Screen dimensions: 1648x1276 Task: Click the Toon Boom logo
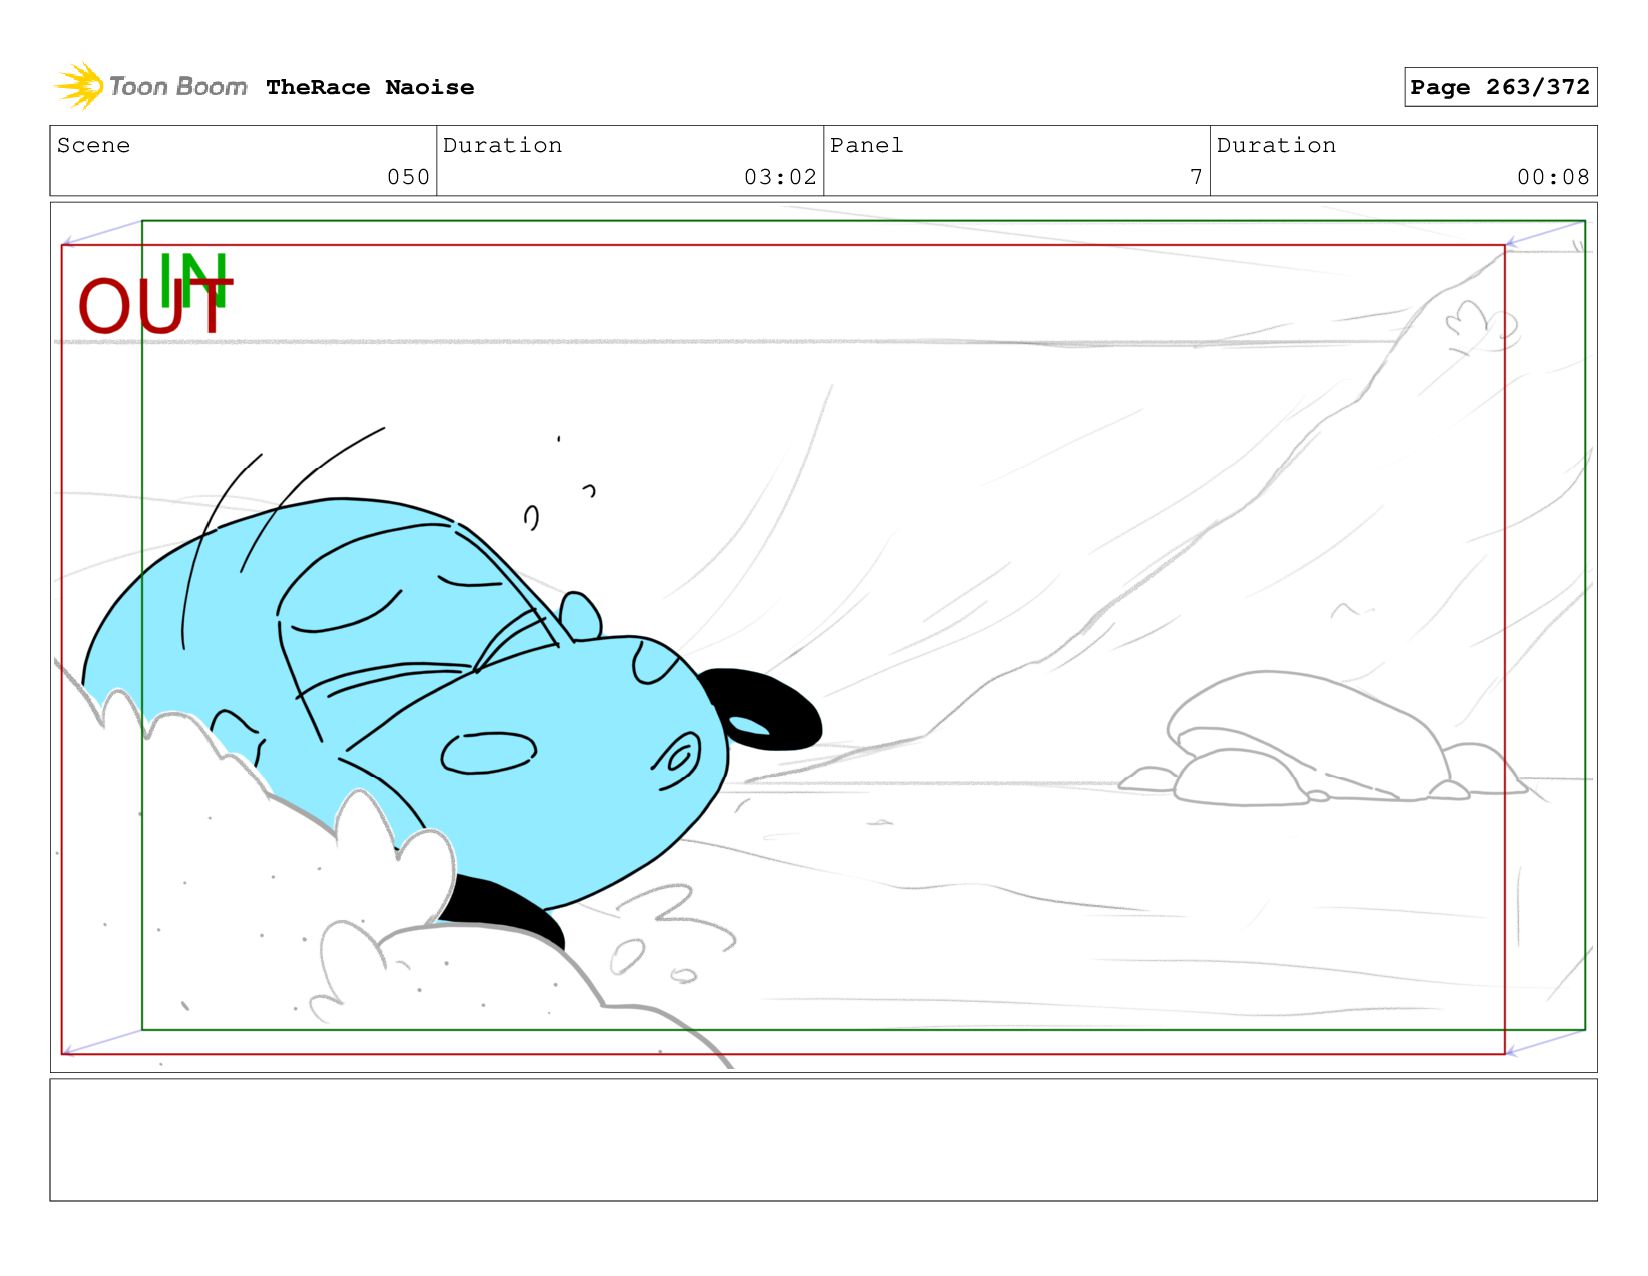click(x=150, y=87)
